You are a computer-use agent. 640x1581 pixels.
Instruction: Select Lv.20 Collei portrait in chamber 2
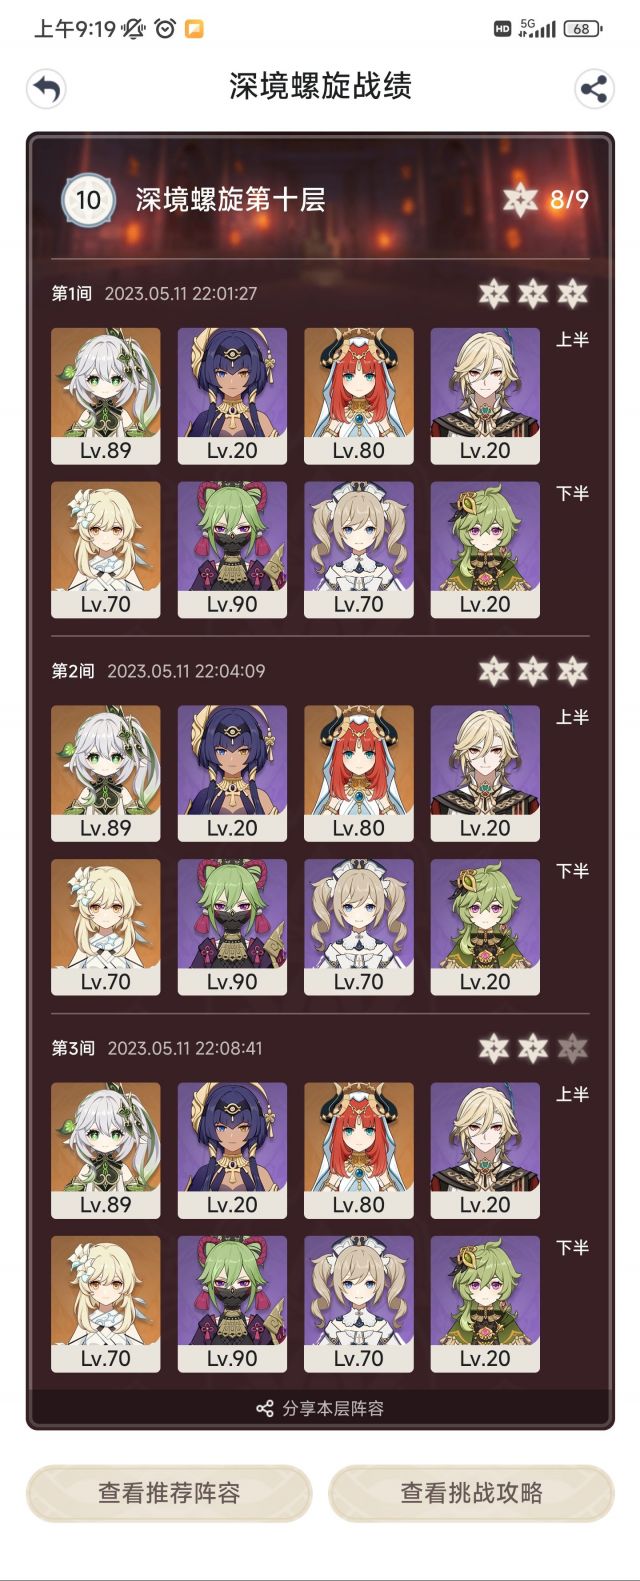click(485, 927)
